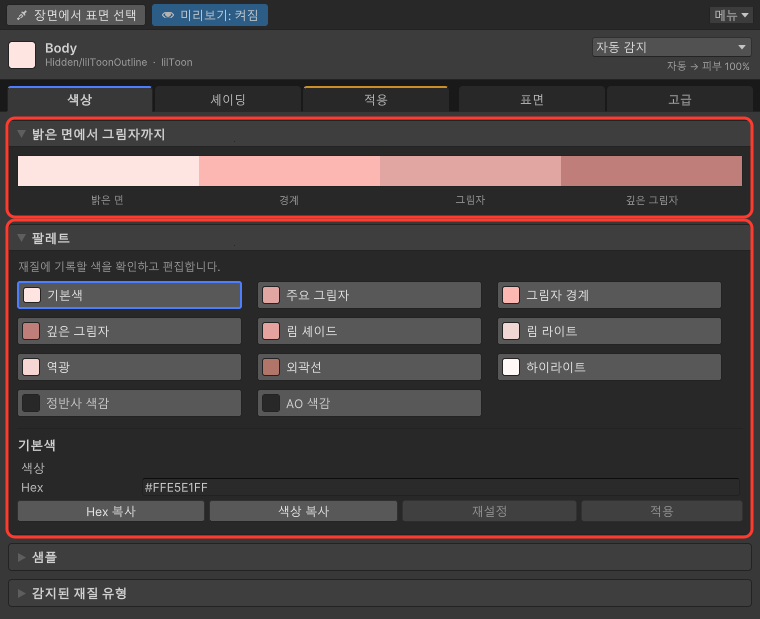The image size is (760, 619).
Task: Expand the 샘플 section
Action: (380, 557)
